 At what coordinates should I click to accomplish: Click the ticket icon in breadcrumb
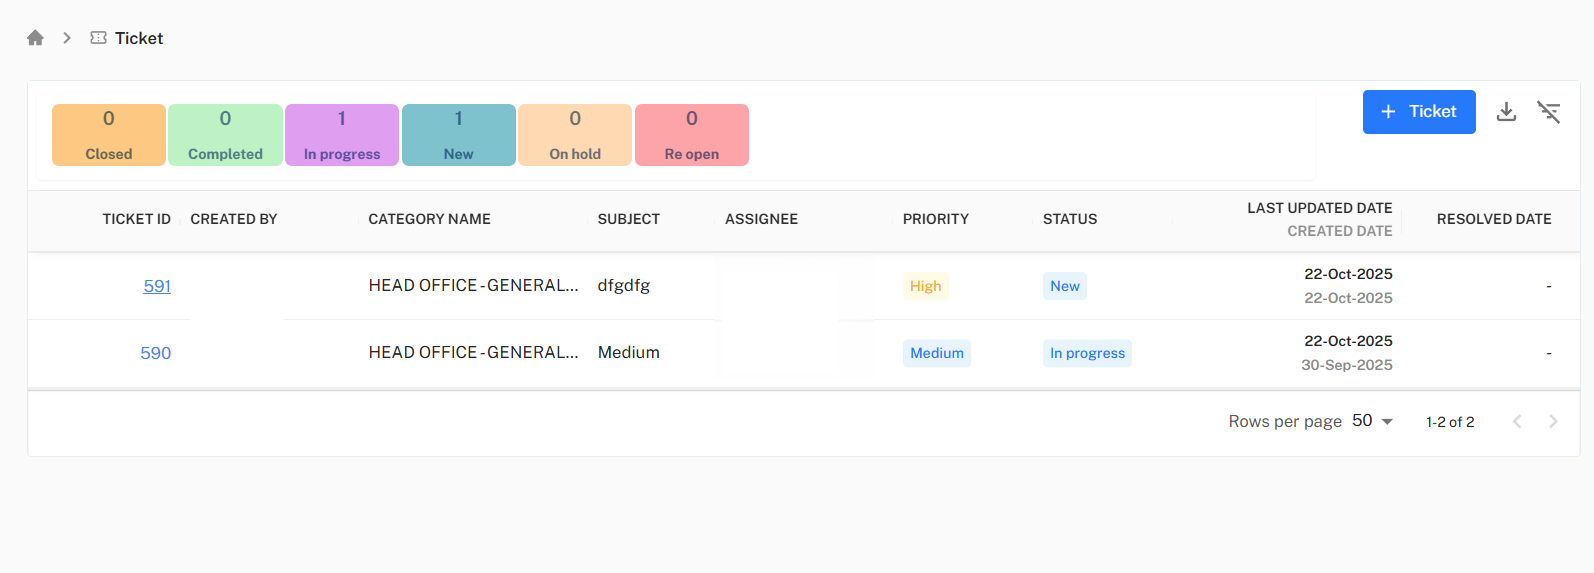pyautogui.click(x=98, y=38)
